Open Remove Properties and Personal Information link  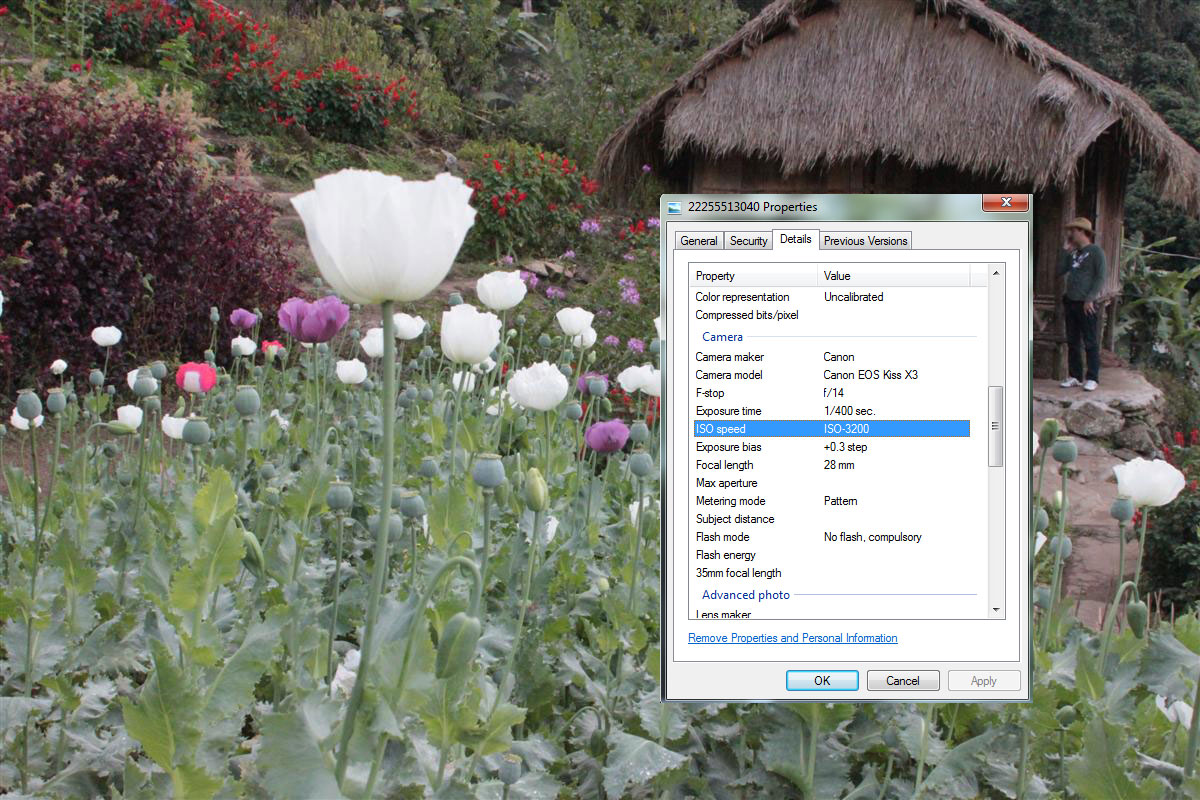792,638
